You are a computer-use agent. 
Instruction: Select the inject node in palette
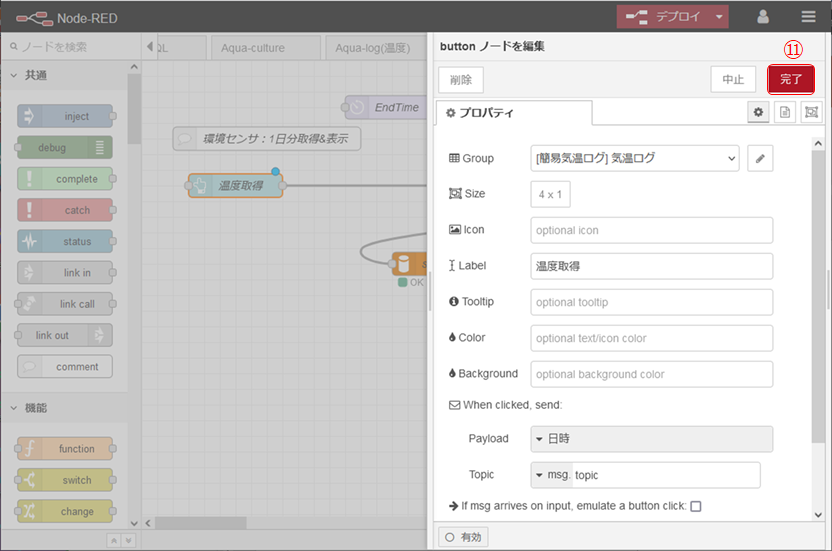[x=65, y=116]
